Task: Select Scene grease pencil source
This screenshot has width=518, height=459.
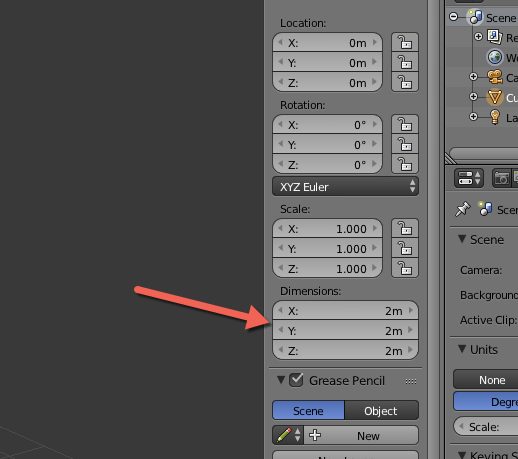Action: 308,410
